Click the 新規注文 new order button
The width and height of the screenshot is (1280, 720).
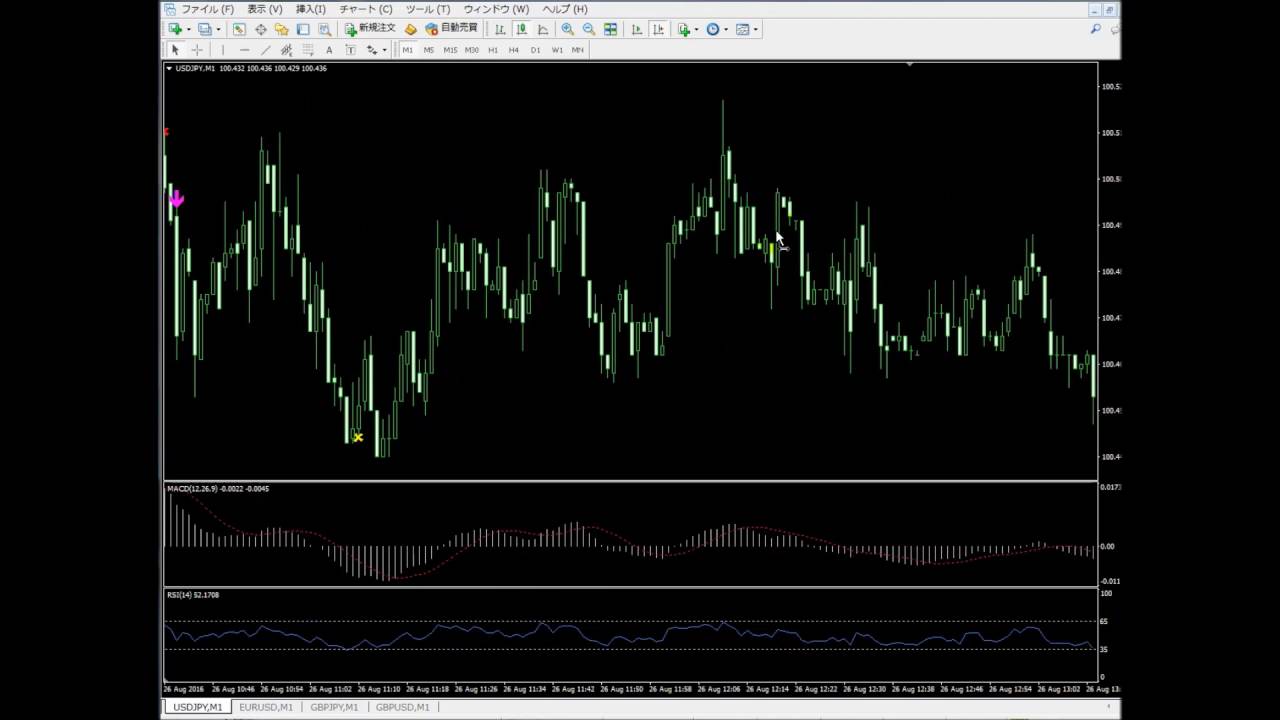point(370,29)
